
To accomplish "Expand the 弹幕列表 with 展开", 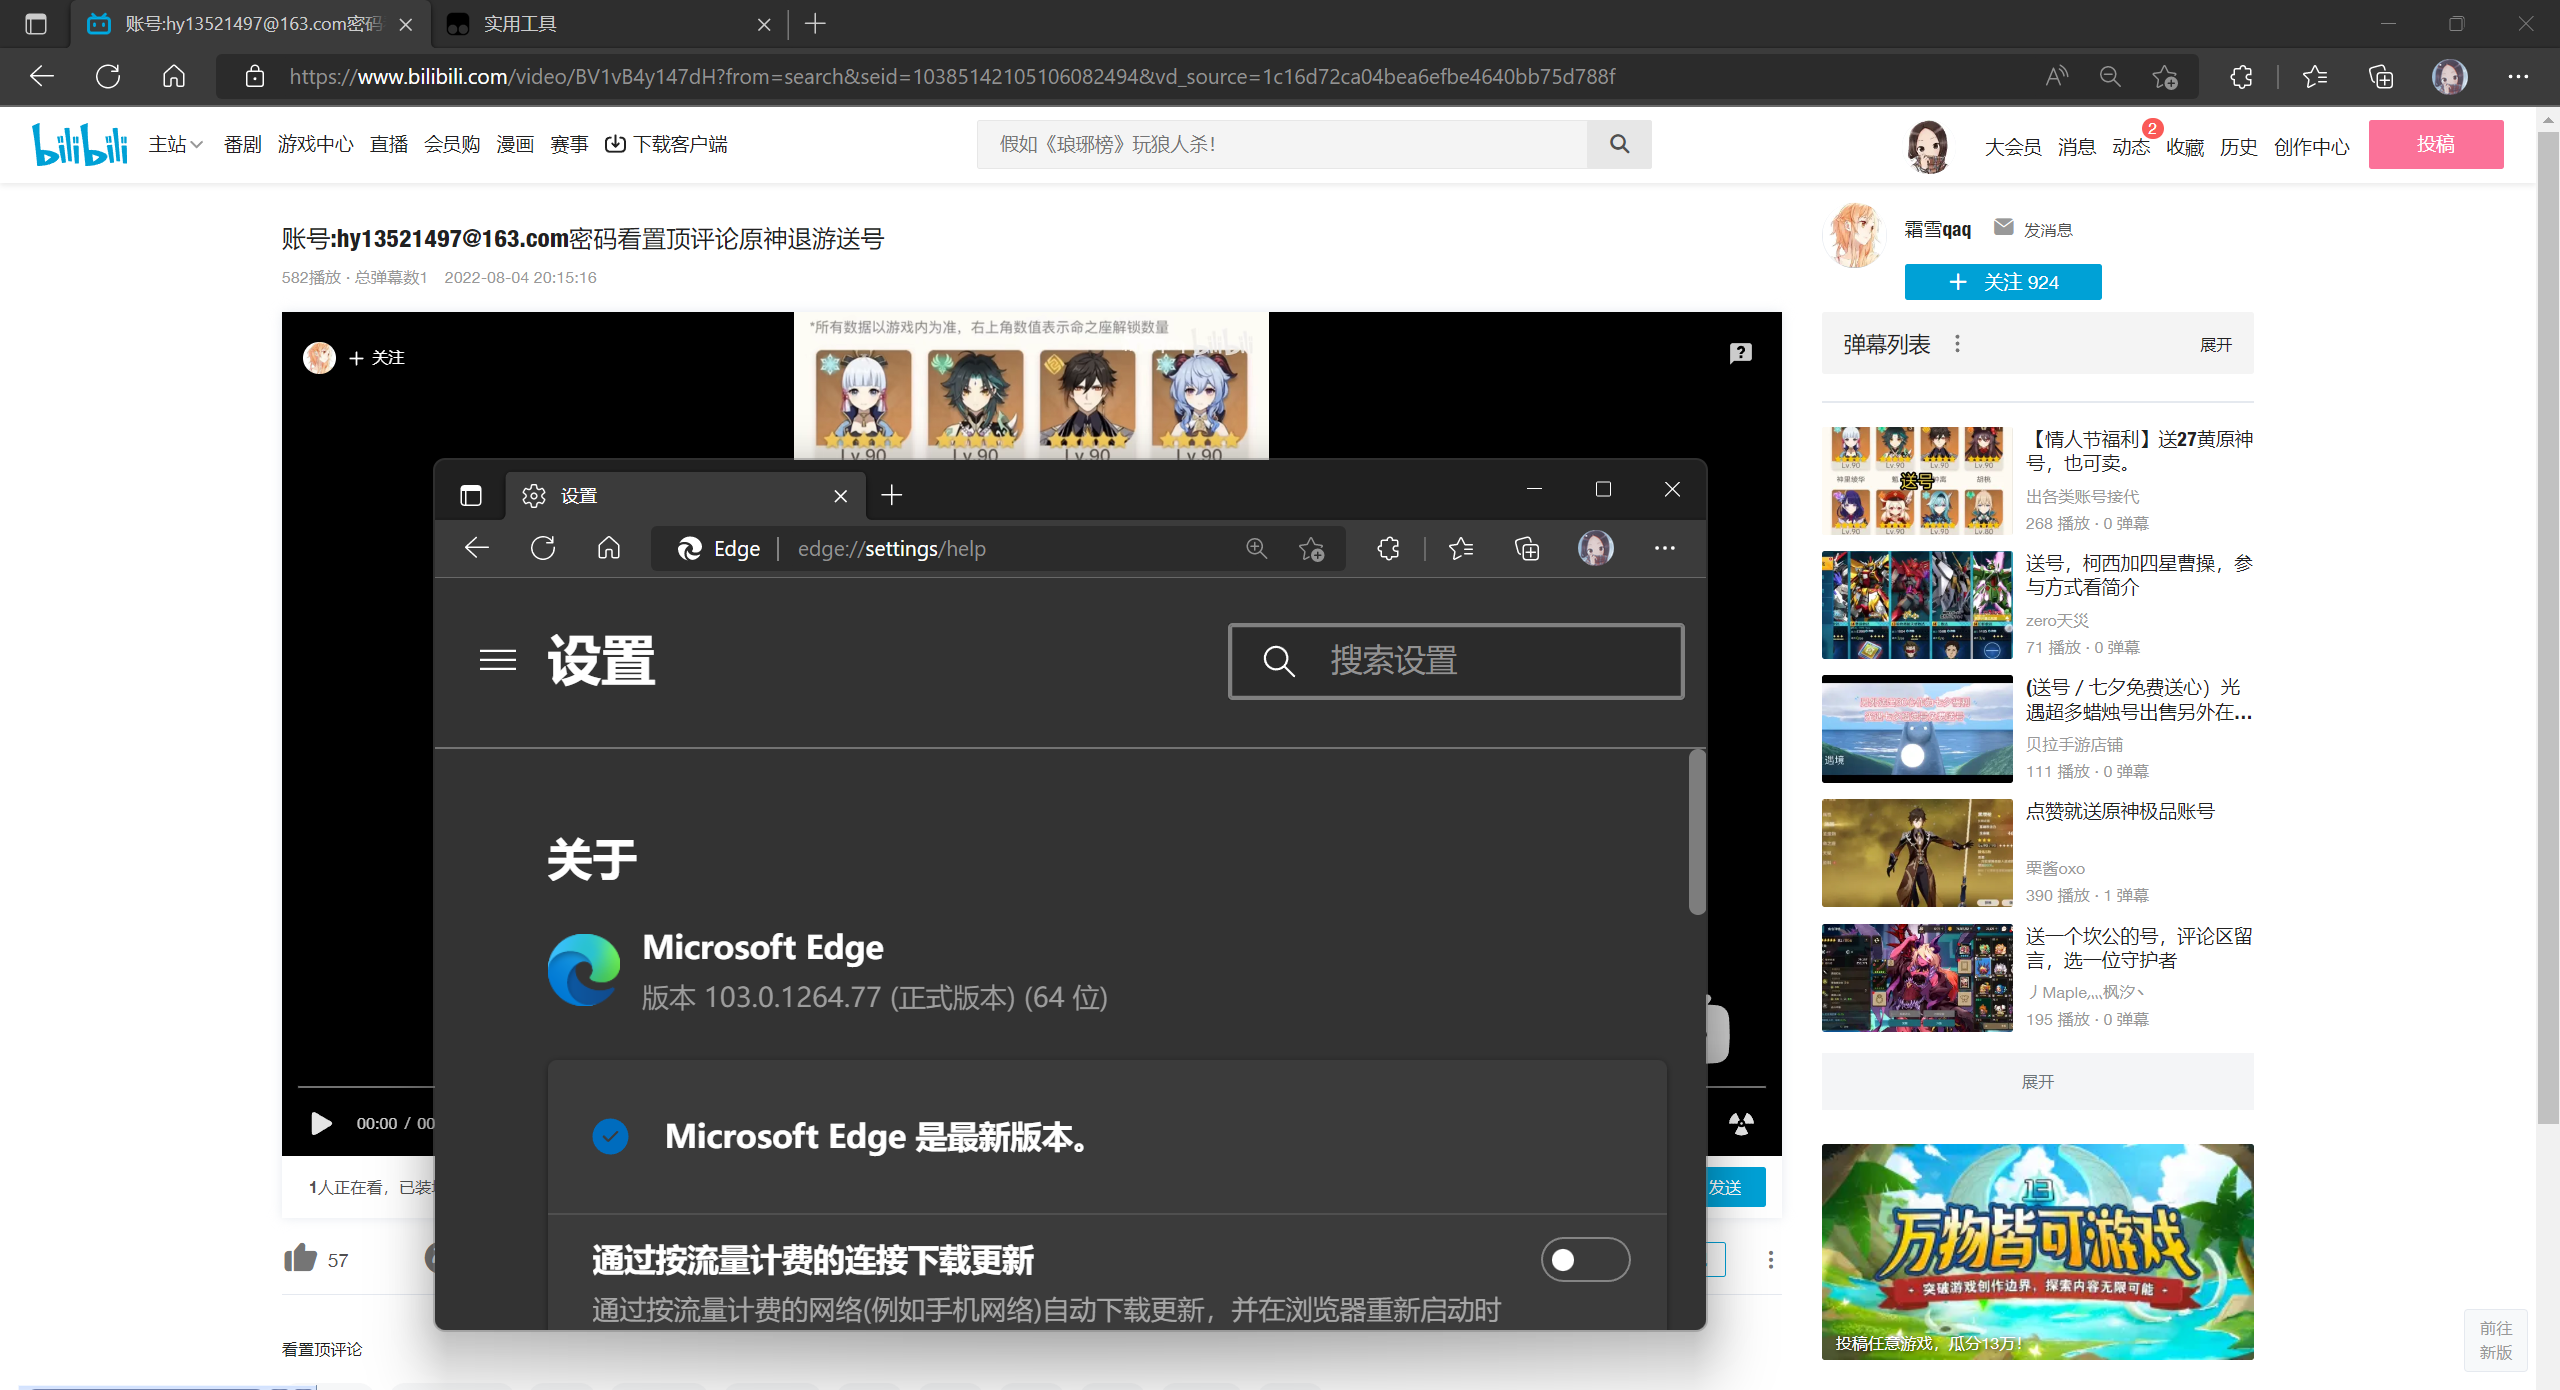I will point(2216,345).
